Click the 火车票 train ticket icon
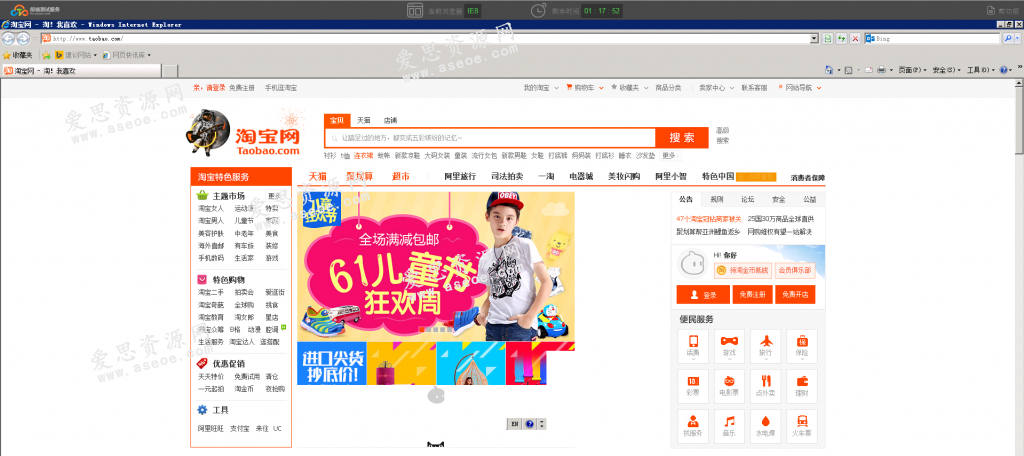This screenshot has height=456, width=1024. (801, 423)
